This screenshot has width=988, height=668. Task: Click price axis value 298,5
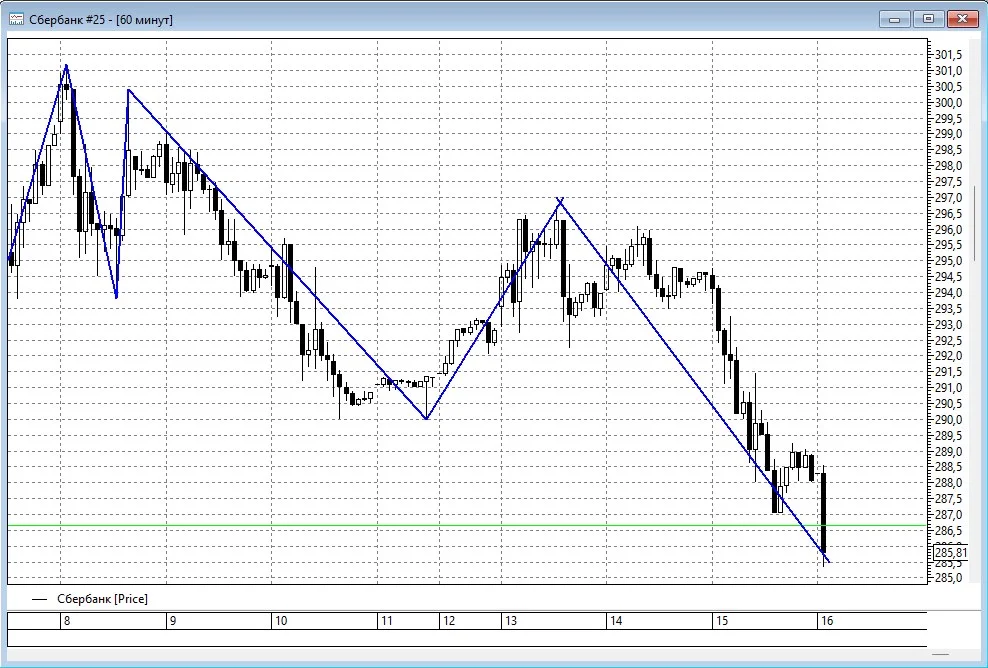(x=948, y=150)
